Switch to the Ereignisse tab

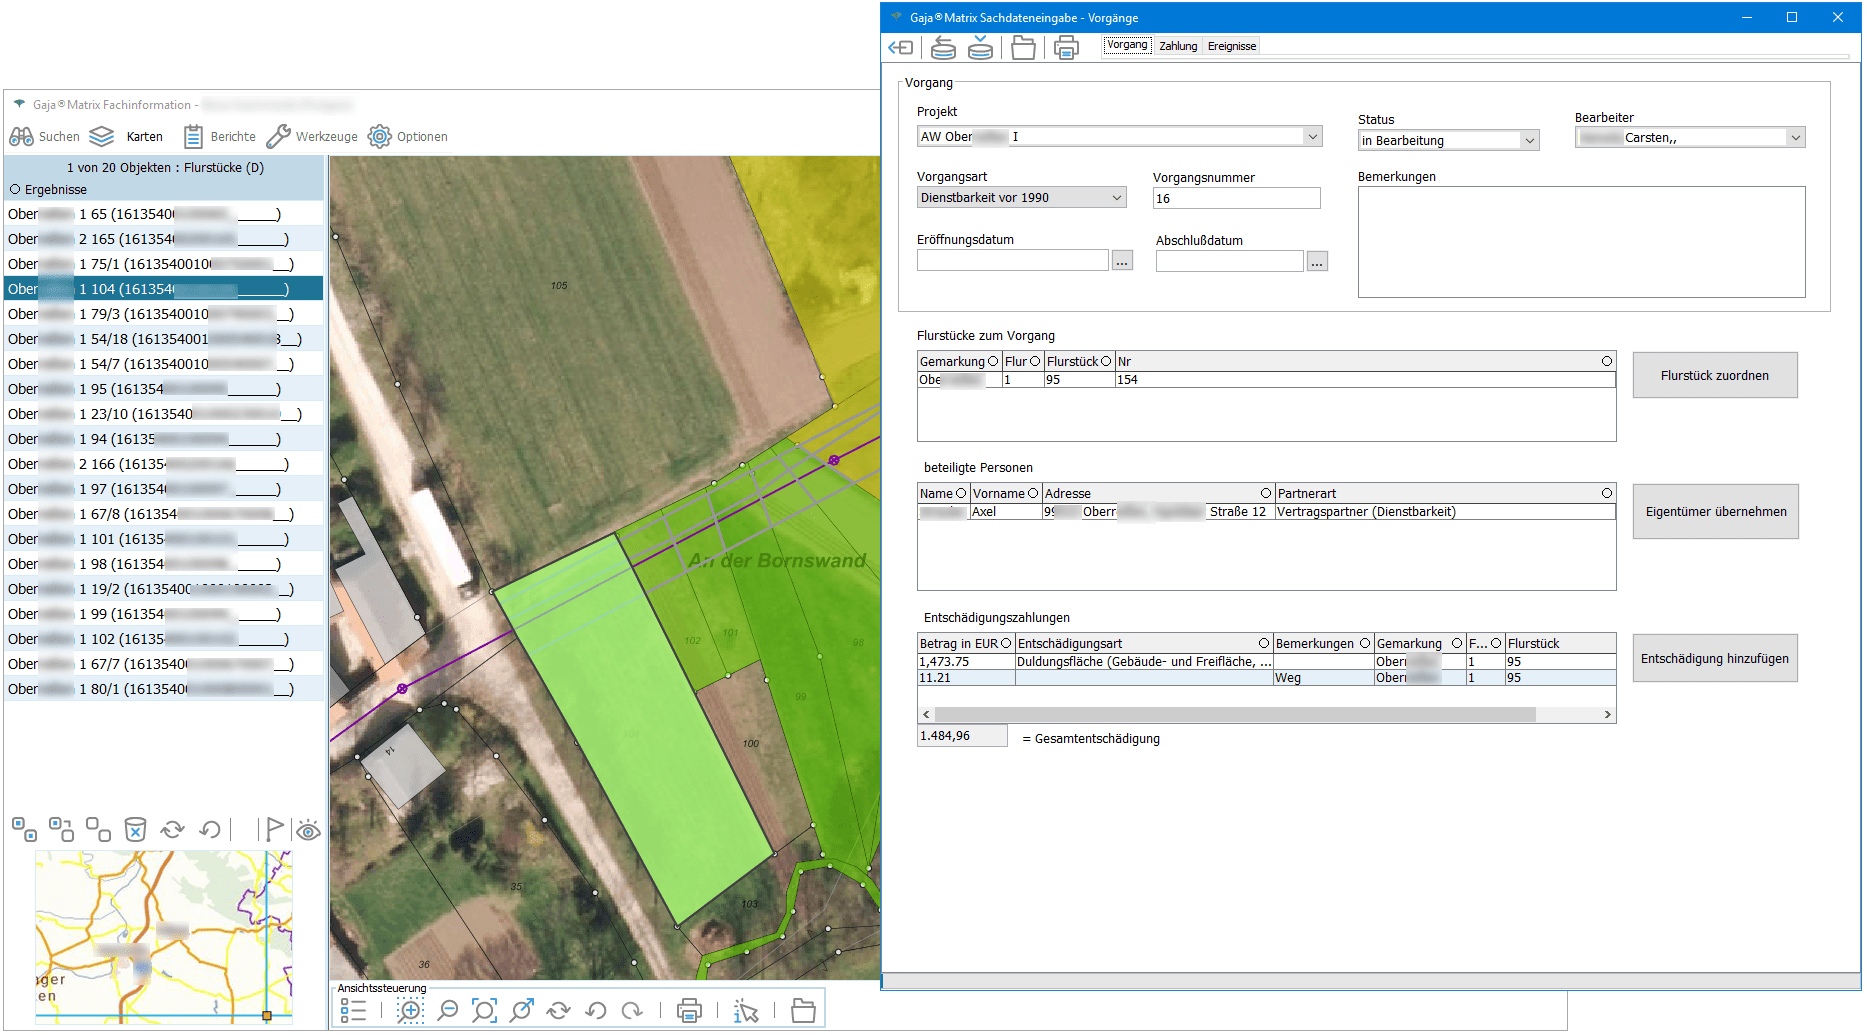(1231, 46)
